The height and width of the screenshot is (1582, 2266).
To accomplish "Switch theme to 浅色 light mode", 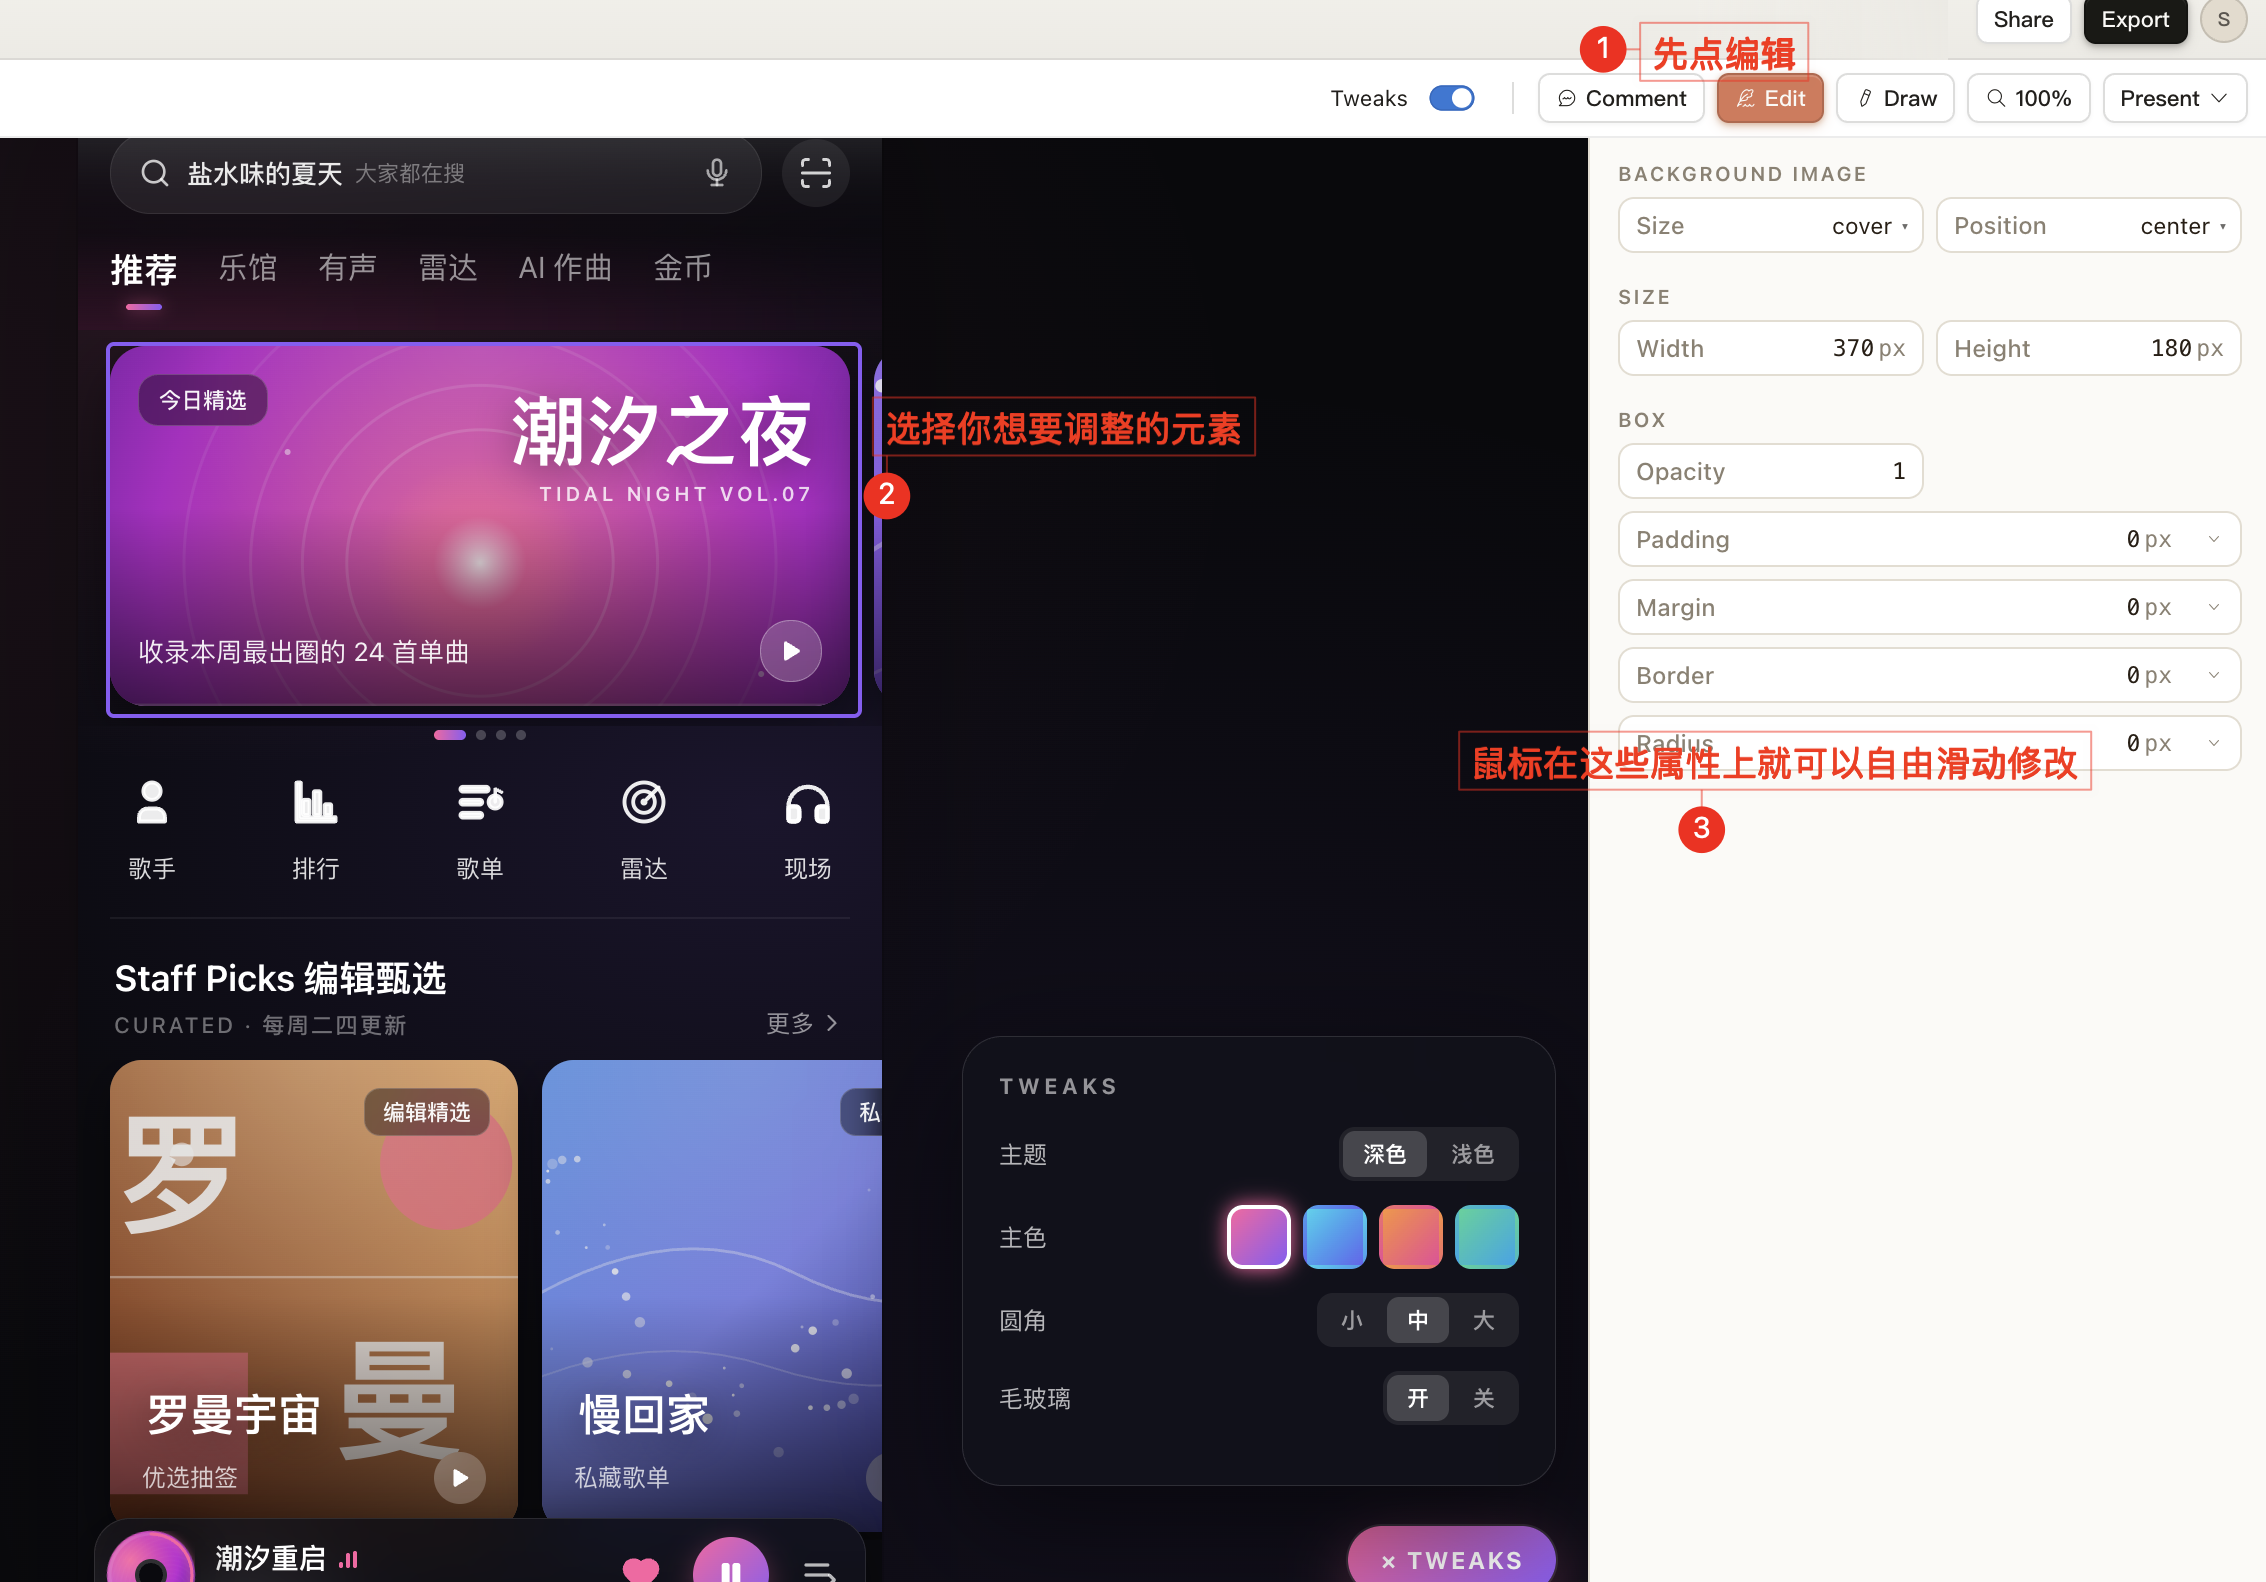I will pyautogui.click(x=1471, y=1153).
